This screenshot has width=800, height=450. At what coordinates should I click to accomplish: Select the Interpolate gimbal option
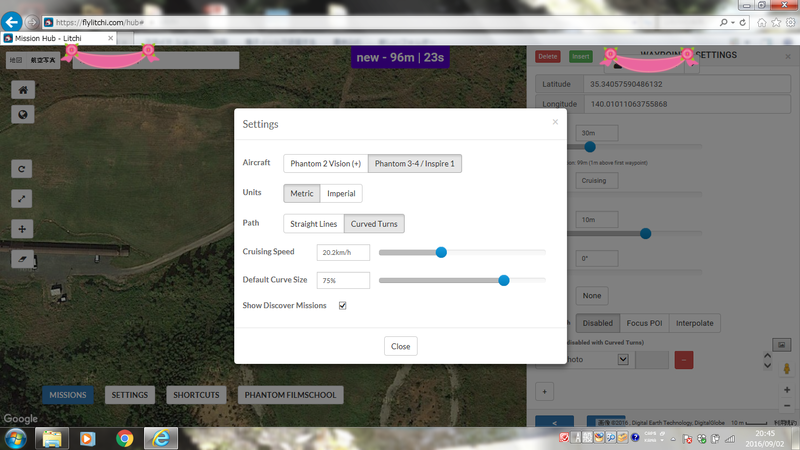click(694, 323)
